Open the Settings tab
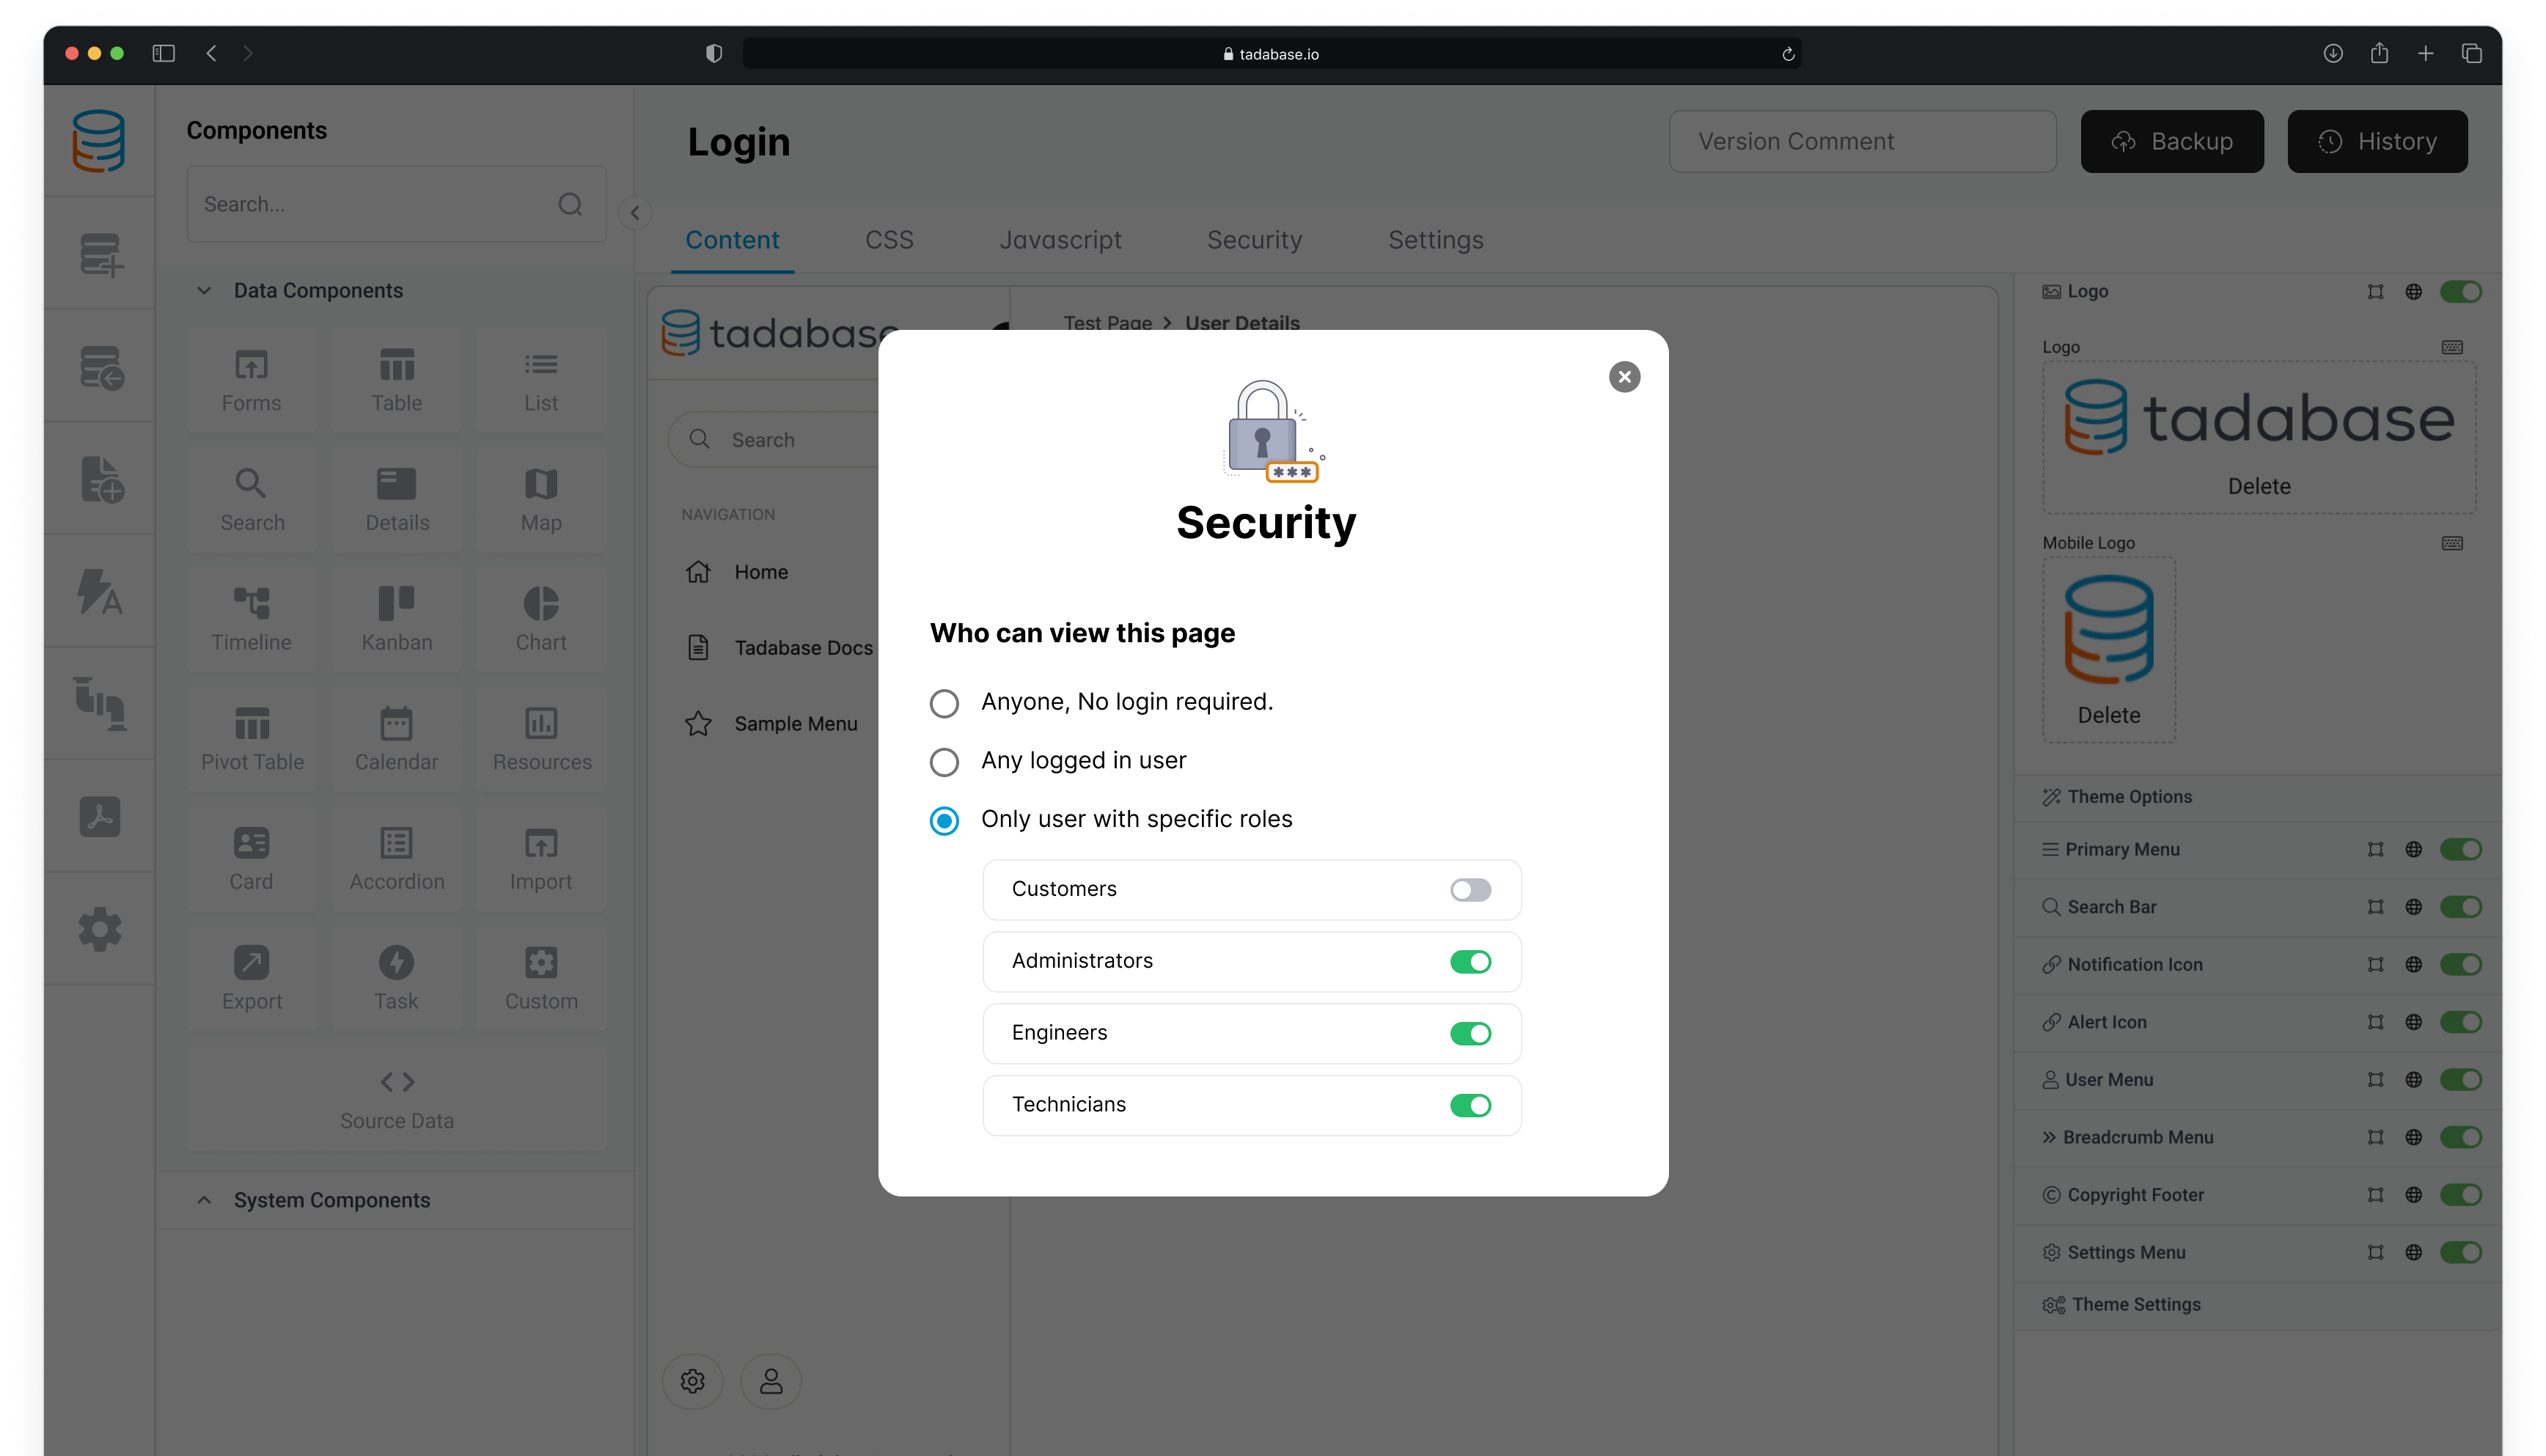The height and width of the screenshot is (1456, 2546). point(1435,240)
